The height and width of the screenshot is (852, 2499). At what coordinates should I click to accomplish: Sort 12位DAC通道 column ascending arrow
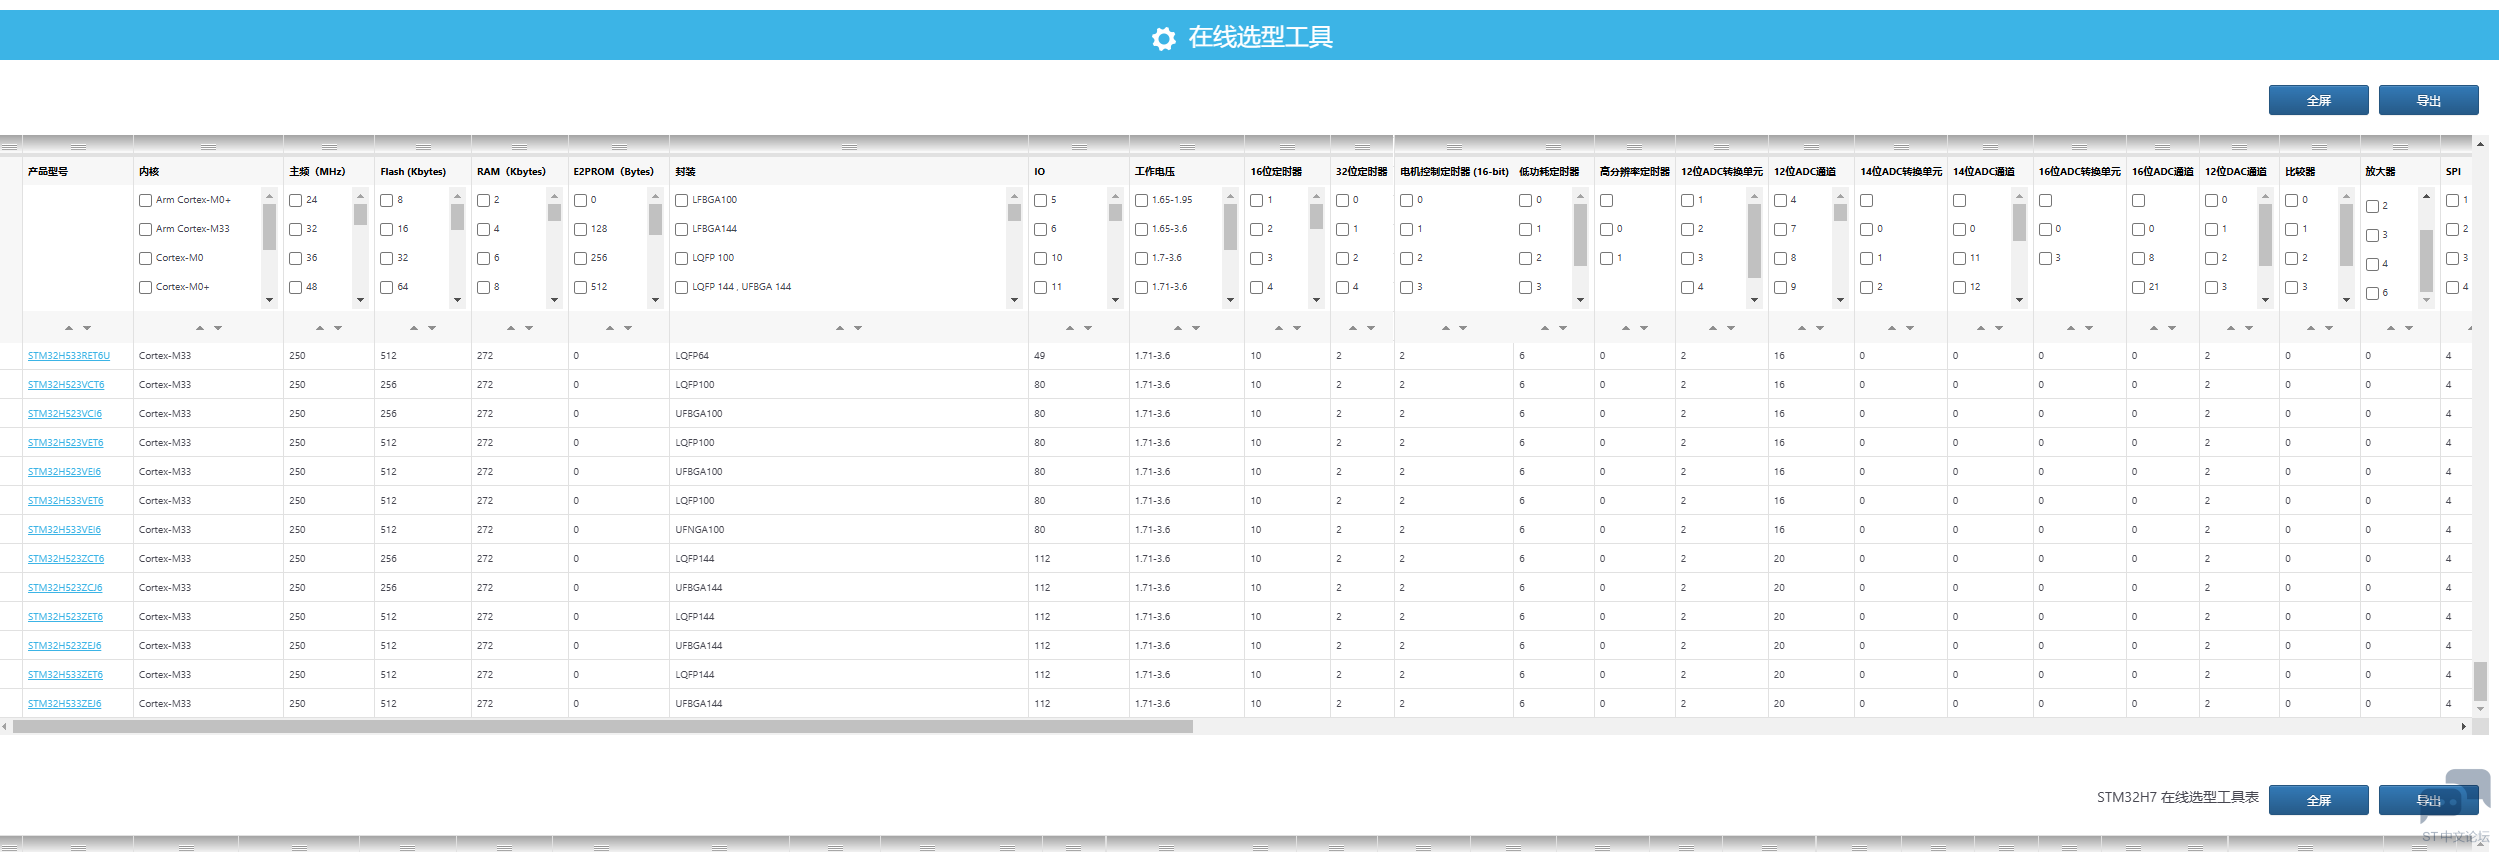[2231, 328]
